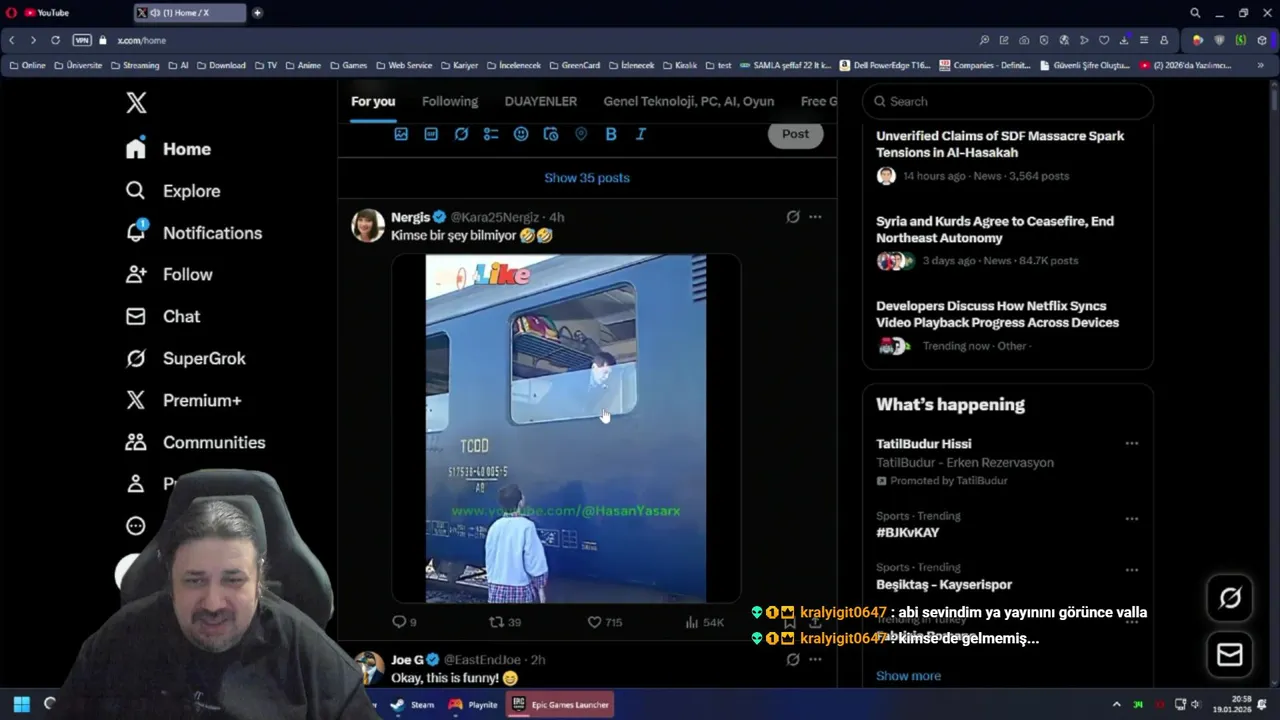The image size is (1280, 720).
Task: Add a poll to the post
Action: pyautogui.click(x=491, y=134)
